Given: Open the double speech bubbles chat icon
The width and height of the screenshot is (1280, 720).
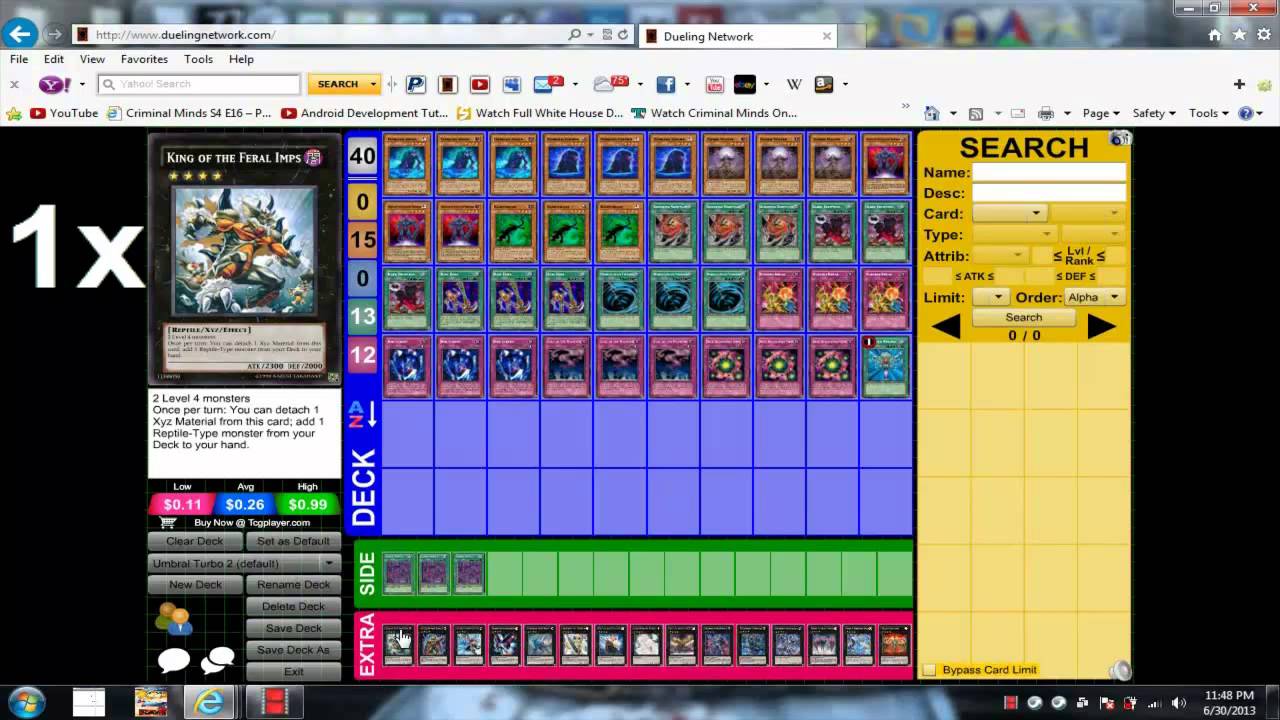Looking at the screenshot, I should 217,659.
